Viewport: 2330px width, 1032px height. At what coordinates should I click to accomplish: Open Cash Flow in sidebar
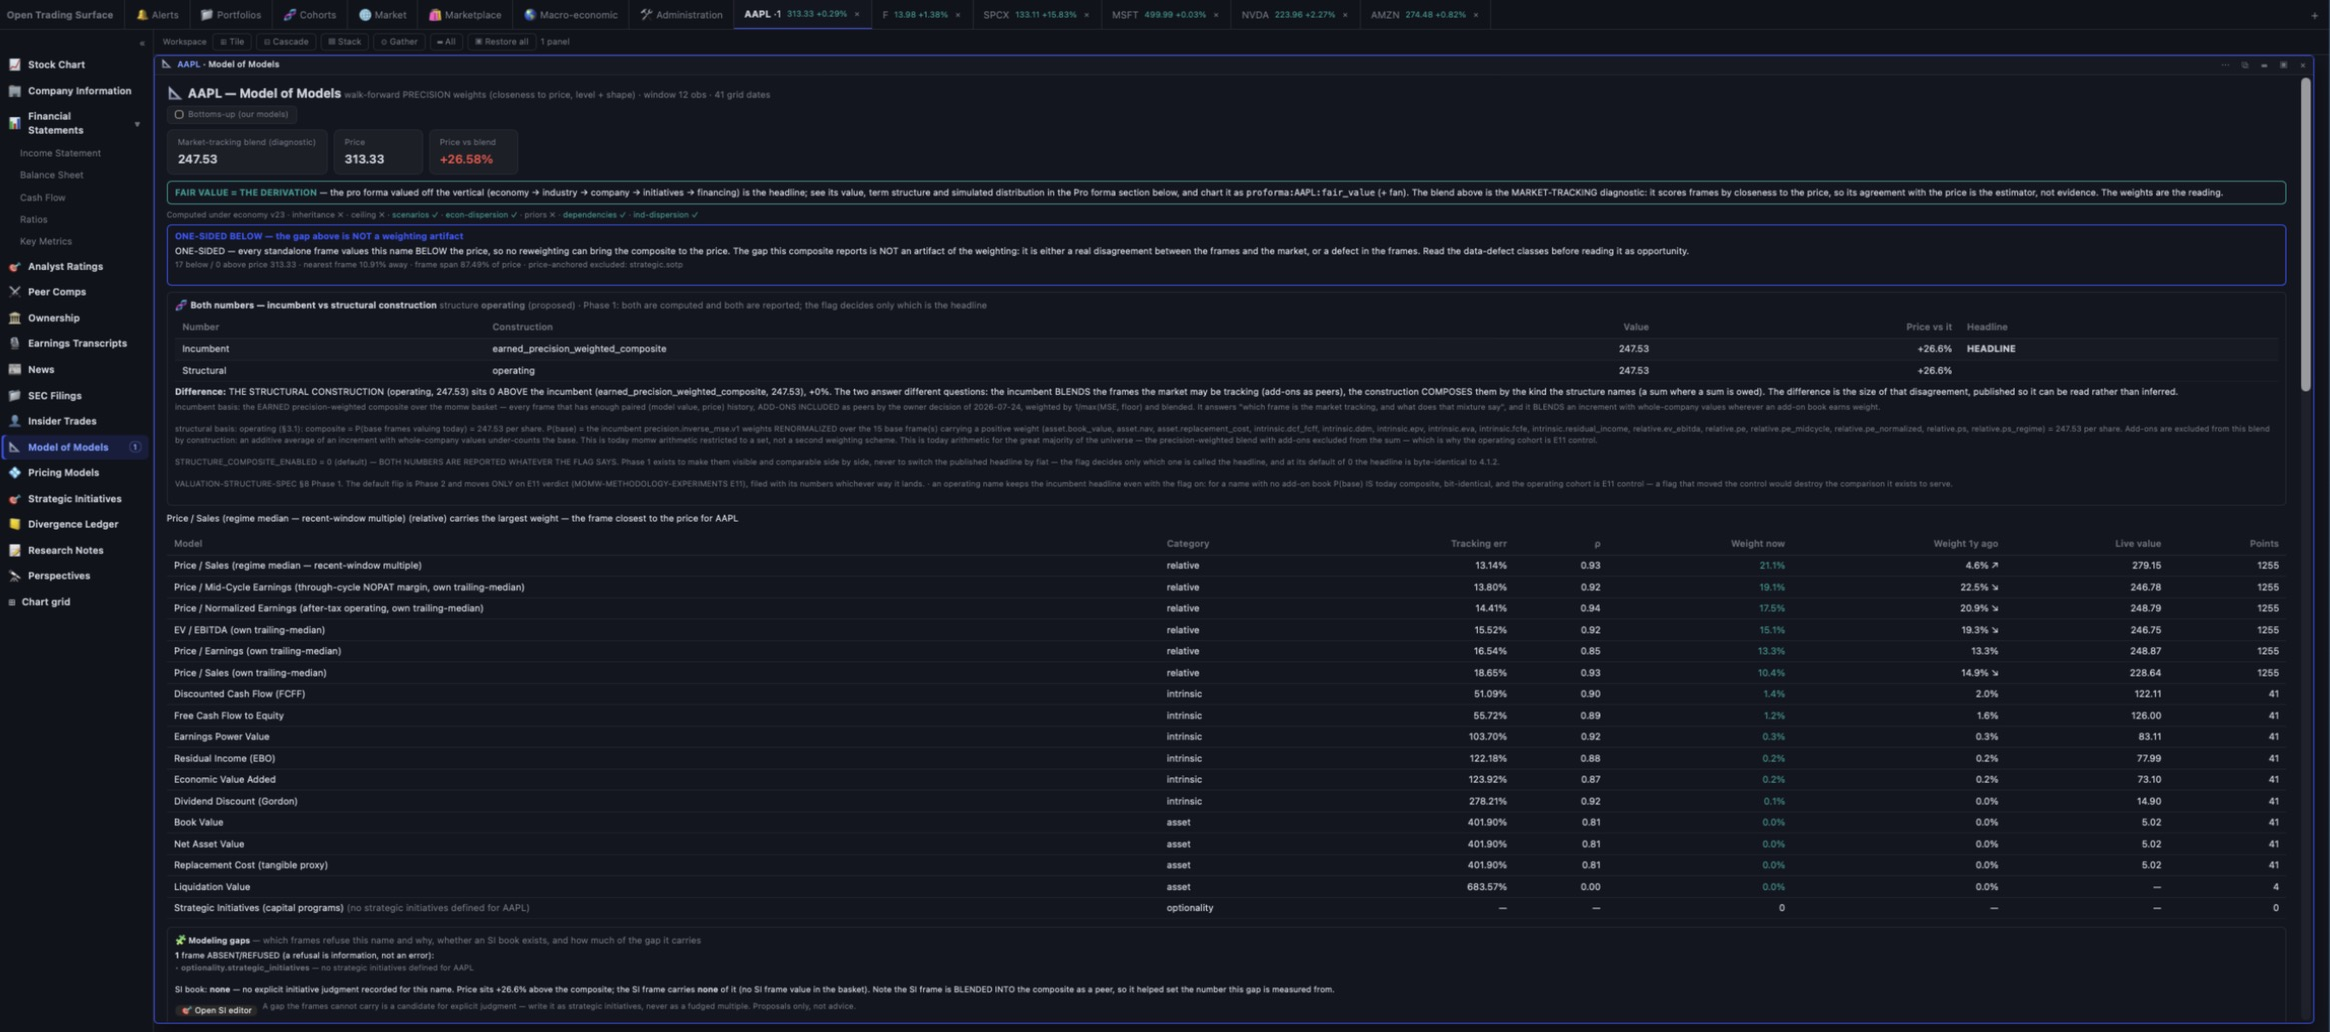tap(43, 198)
